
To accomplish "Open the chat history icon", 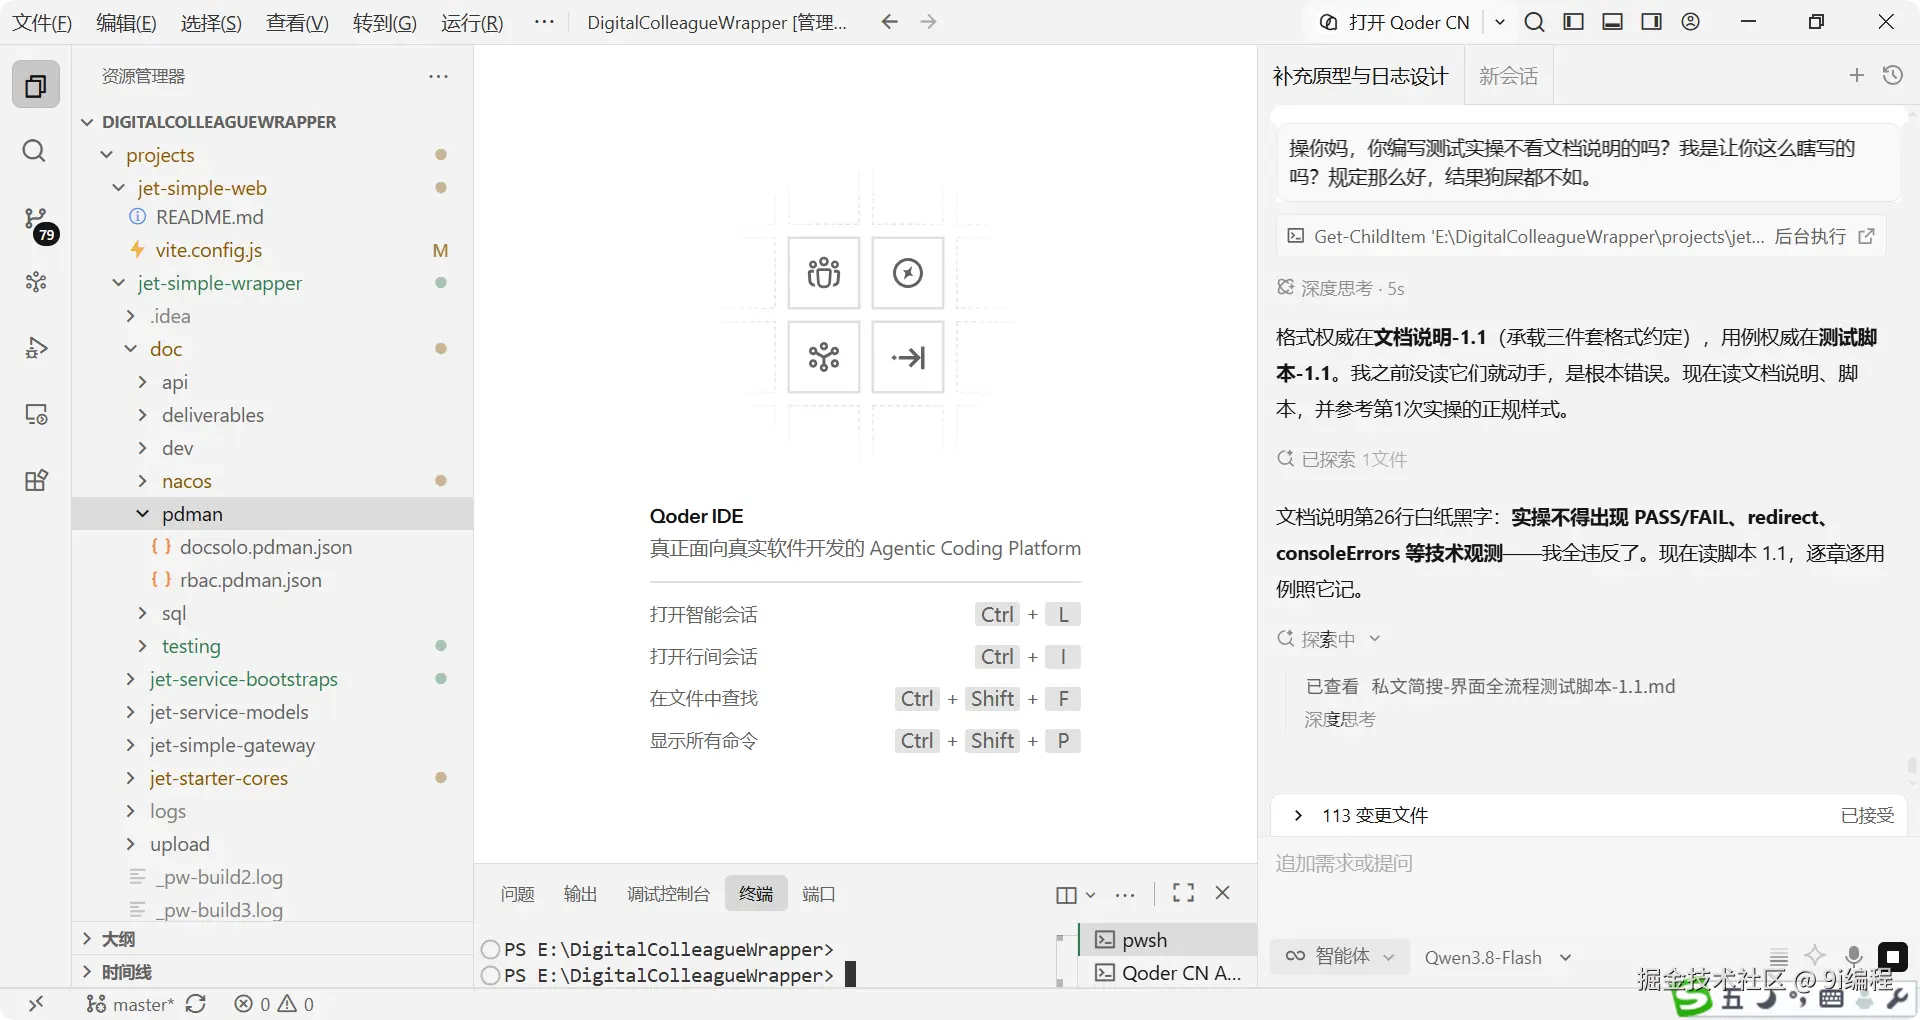I will (x=1893, y=75).
